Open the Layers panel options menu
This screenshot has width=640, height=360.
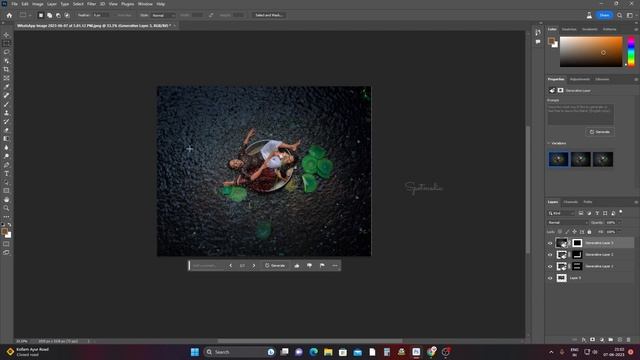636,202
